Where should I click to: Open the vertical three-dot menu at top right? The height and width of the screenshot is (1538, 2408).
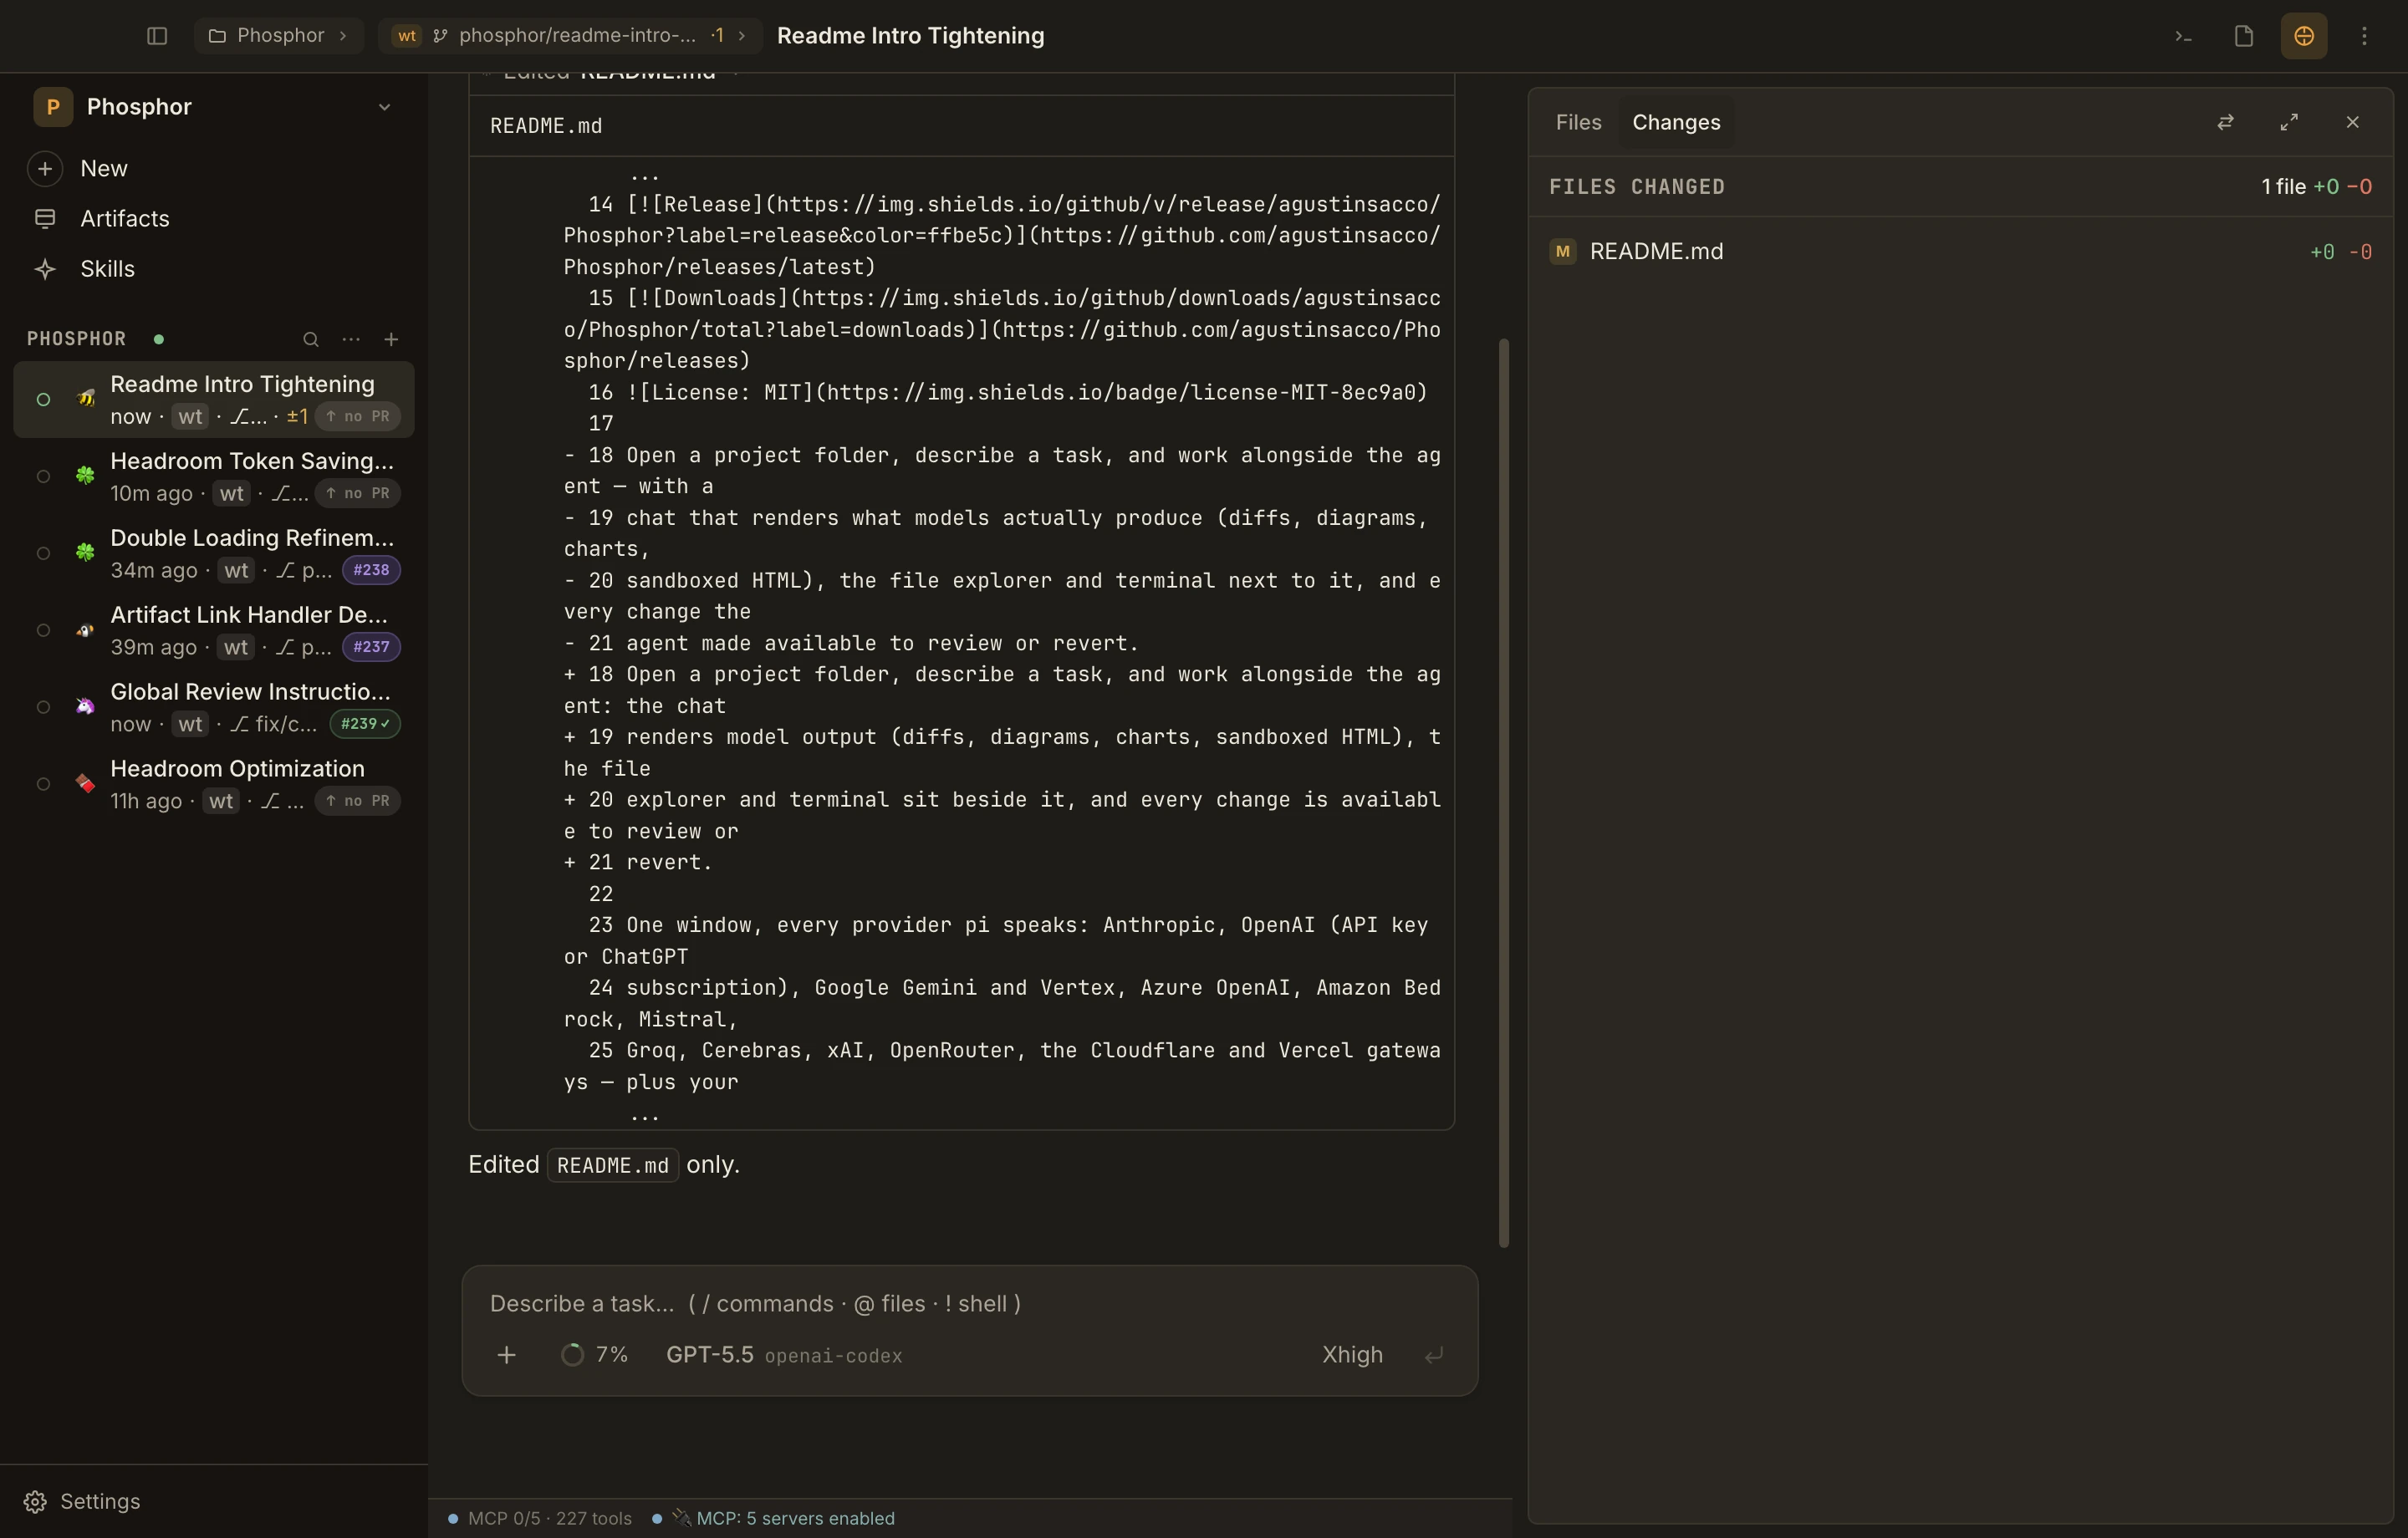2364,36
